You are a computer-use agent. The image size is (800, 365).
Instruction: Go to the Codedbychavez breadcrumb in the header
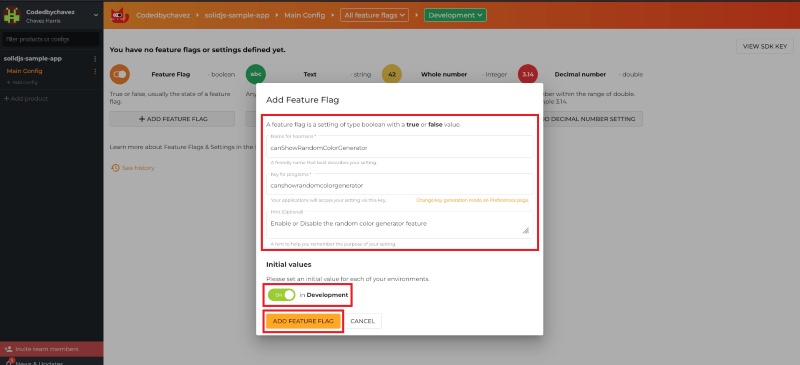coord(163,15)
